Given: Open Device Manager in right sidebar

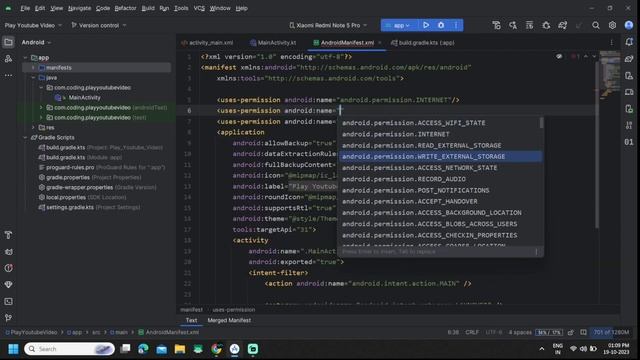Looking at the screenshot, I should click(x=629, y=76).
